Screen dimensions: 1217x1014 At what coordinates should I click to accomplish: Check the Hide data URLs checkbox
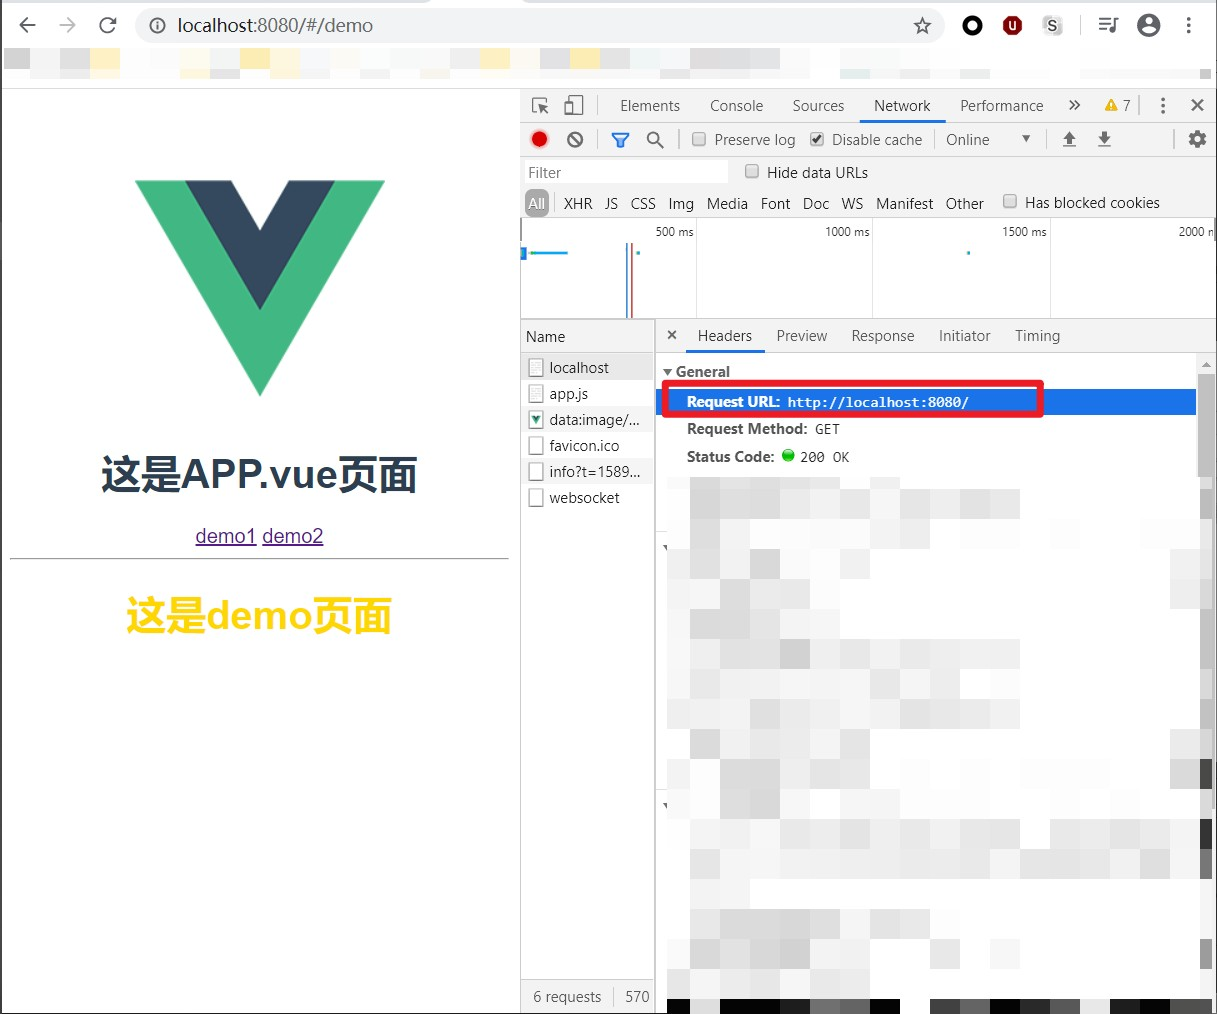coord(752,172)
